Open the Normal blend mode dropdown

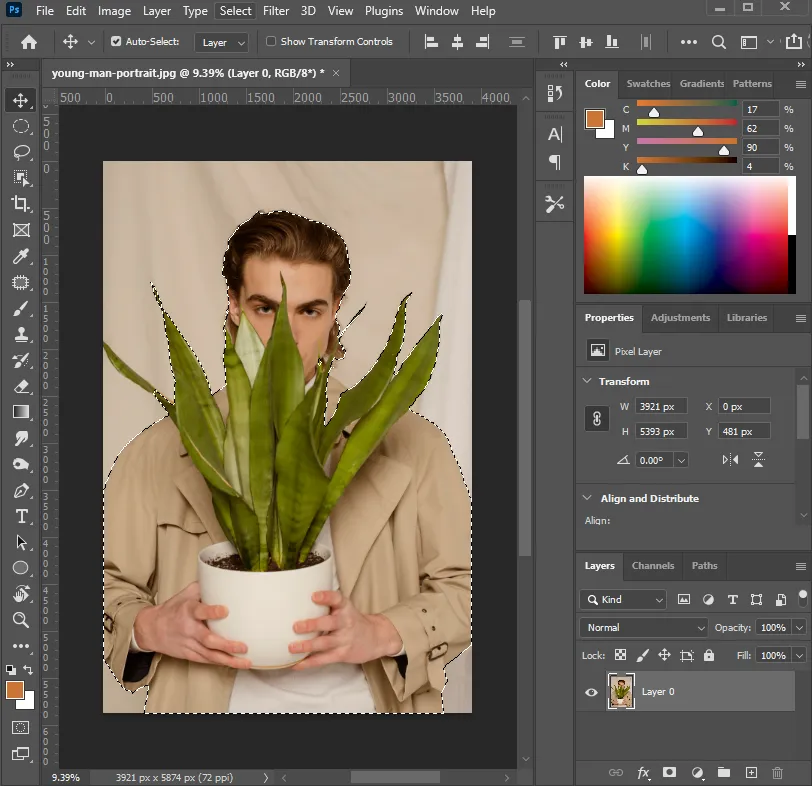(644, 628)
